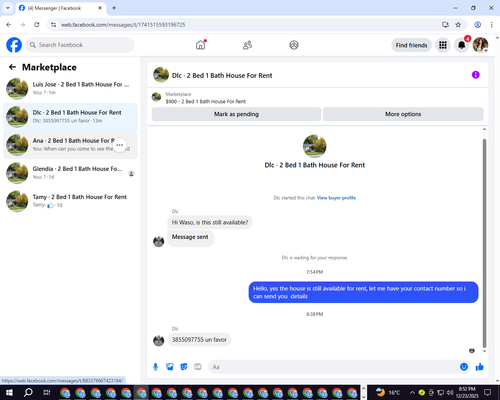
Task: Open the volume control in system tray
Action: tap(450, 392)
